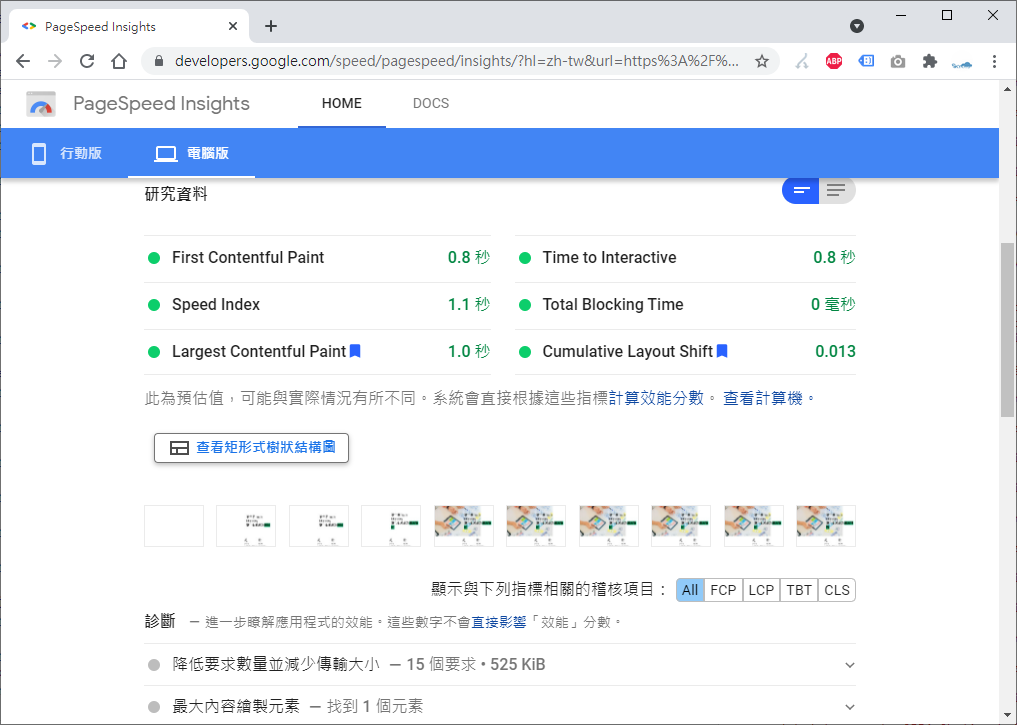The image size is (1017, 725).
Task: Open the browser home page
Action: pyautogui.click(x=119, y=61)
